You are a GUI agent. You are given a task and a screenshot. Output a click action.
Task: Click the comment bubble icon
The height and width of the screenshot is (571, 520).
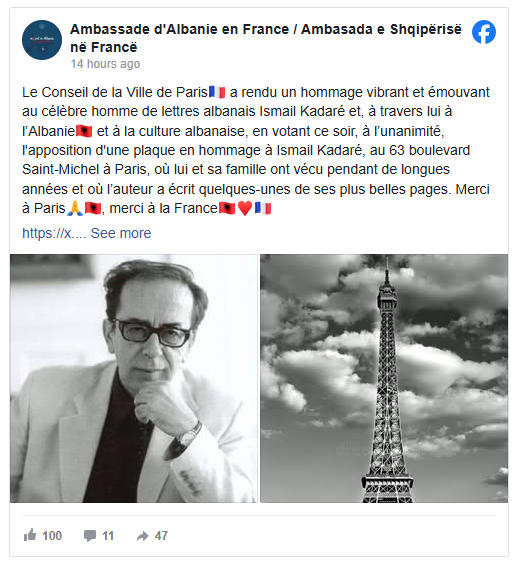click(x=90, y=536)
